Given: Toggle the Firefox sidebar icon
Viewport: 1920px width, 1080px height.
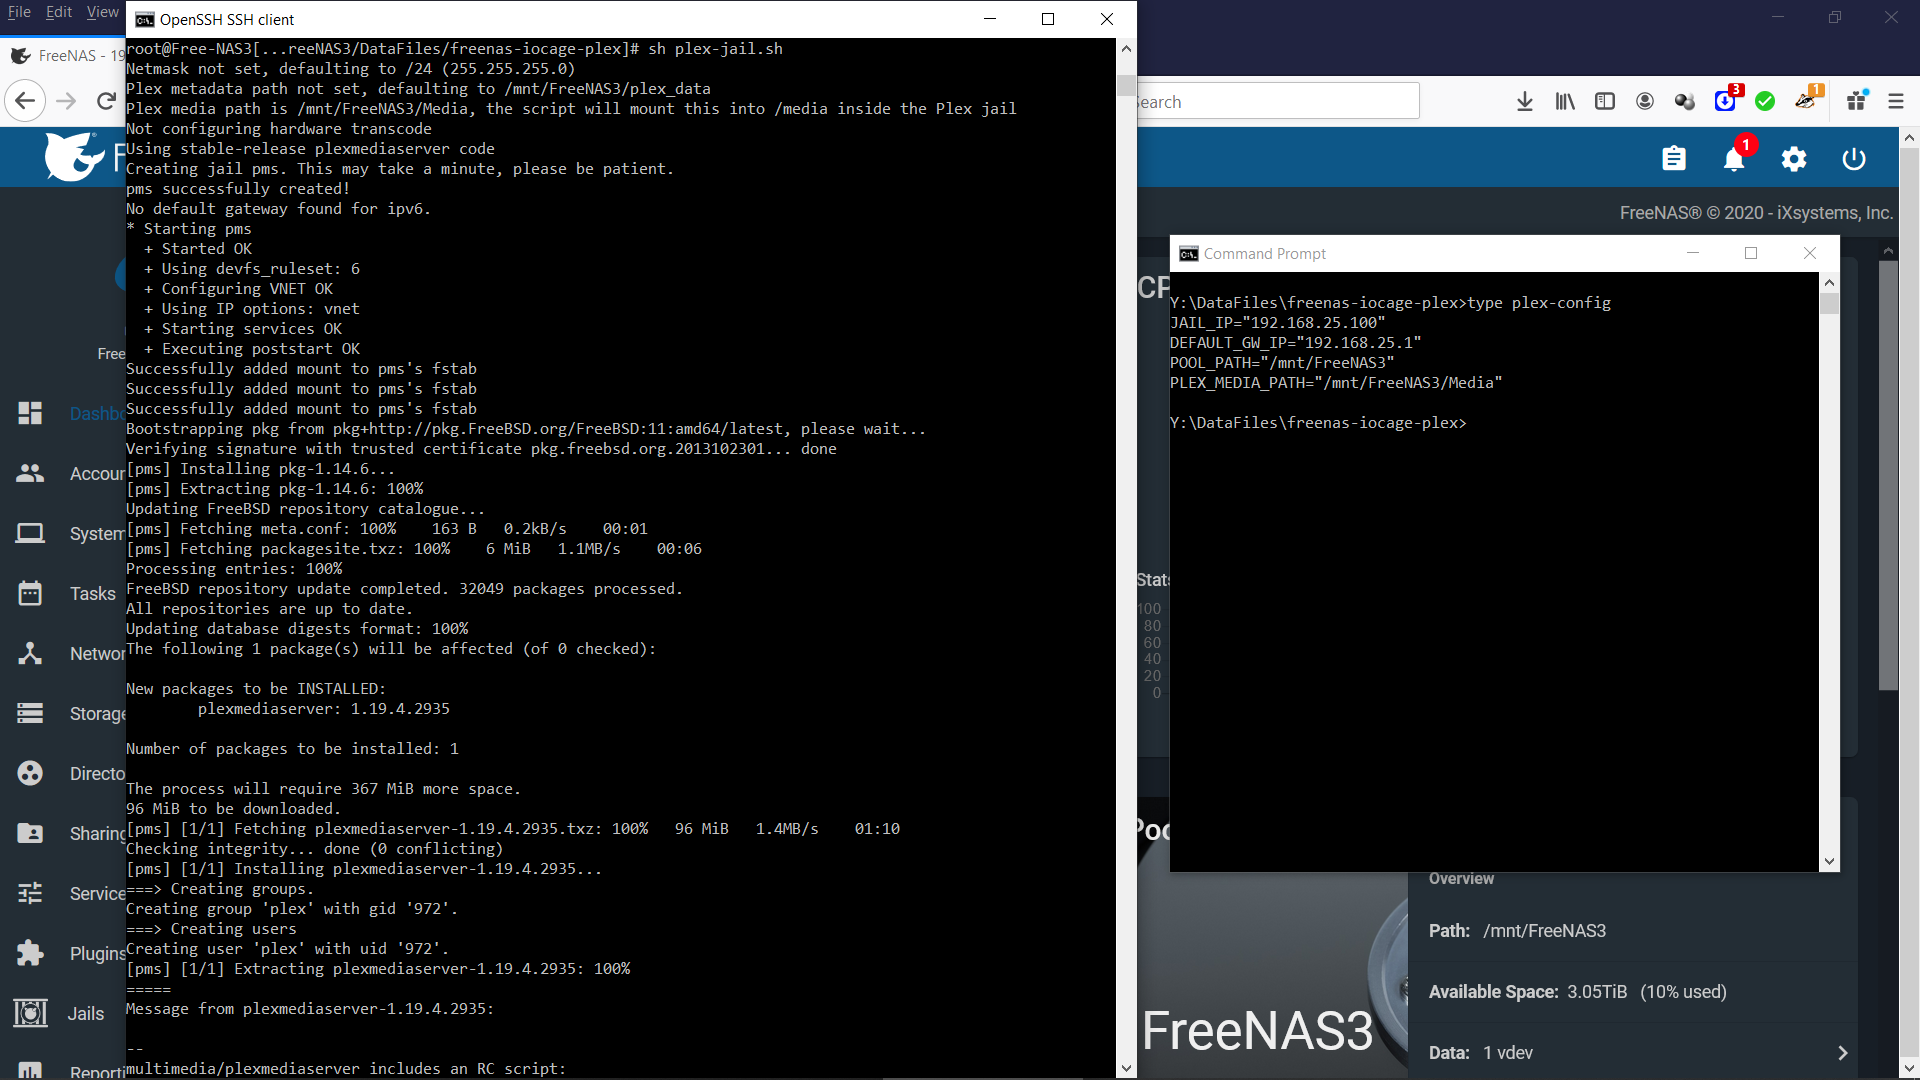Looking at the screenshot, I should [1605, 101].
